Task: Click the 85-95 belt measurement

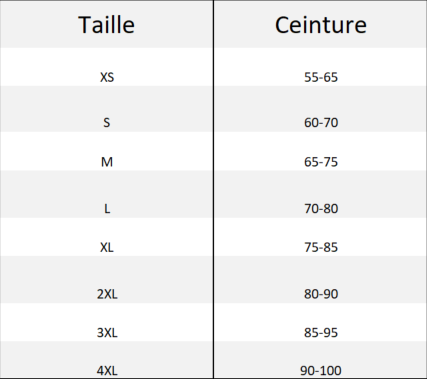Action: coord(321,333)
